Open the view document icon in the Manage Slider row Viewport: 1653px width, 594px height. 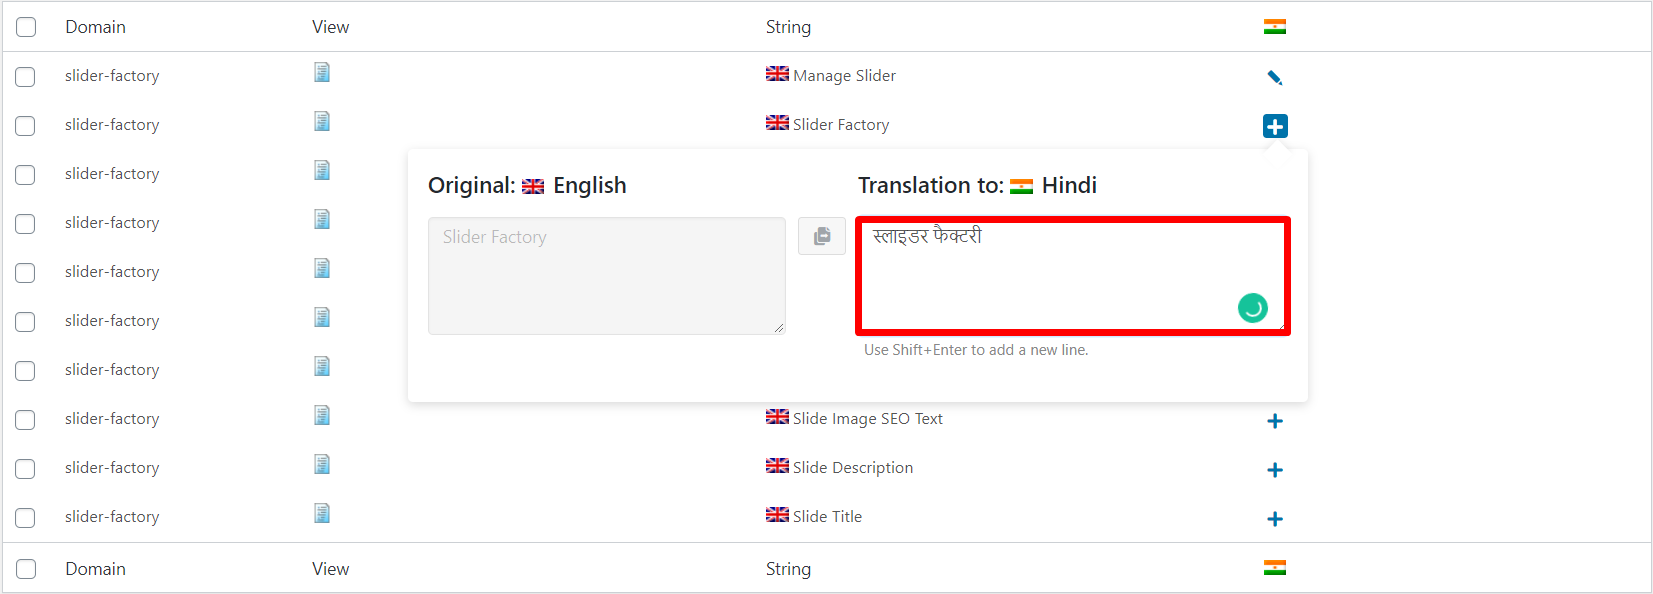[x=322, y=72]
